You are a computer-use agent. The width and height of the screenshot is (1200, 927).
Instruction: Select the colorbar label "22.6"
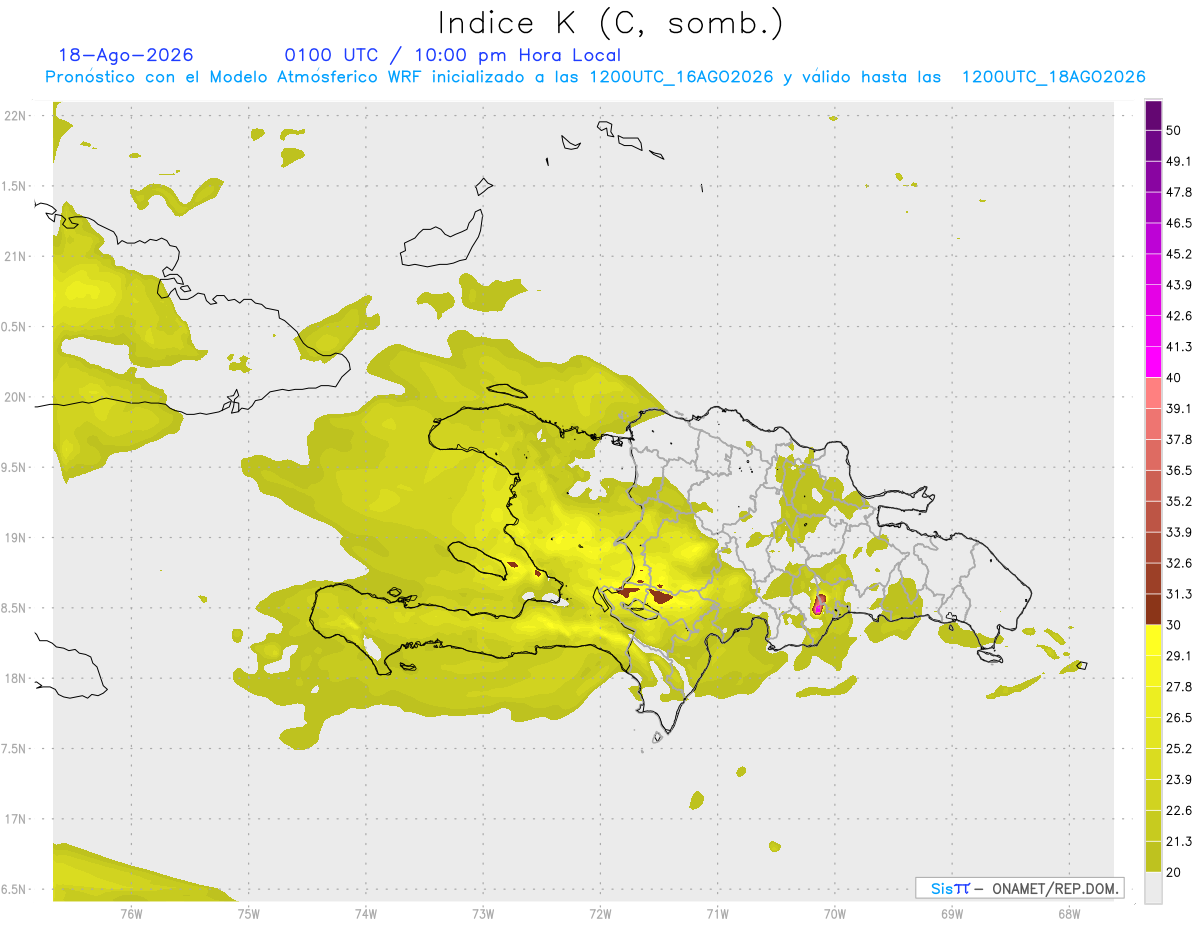[x=1179, y=811]
